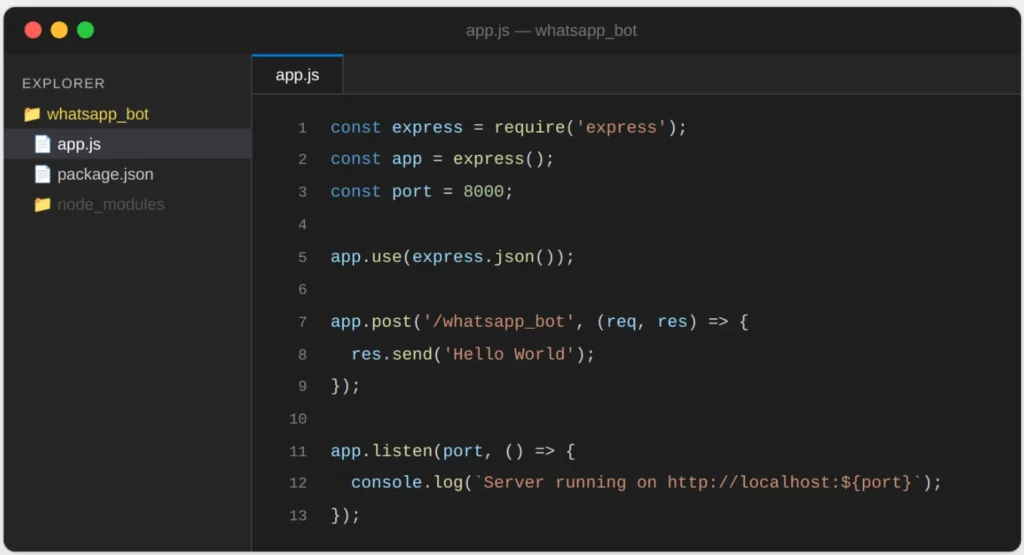Click the '/whatsapp_bot' route string
This screenshot has width=1024, height=555.
coord(498,322)
